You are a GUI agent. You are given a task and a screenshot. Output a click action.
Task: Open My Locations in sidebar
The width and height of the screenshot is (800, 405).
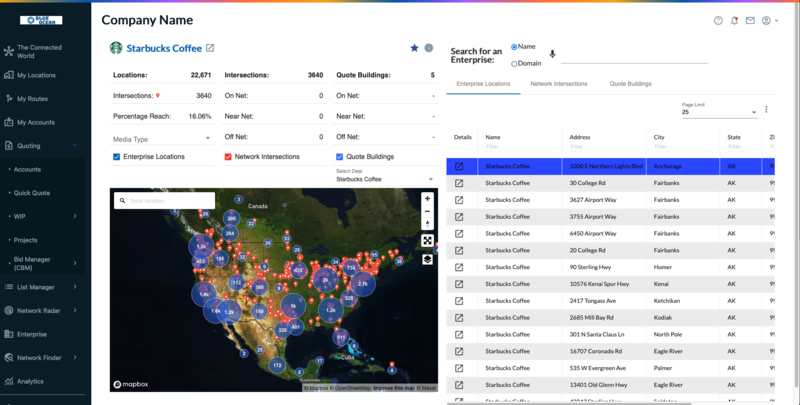(36, 75)
